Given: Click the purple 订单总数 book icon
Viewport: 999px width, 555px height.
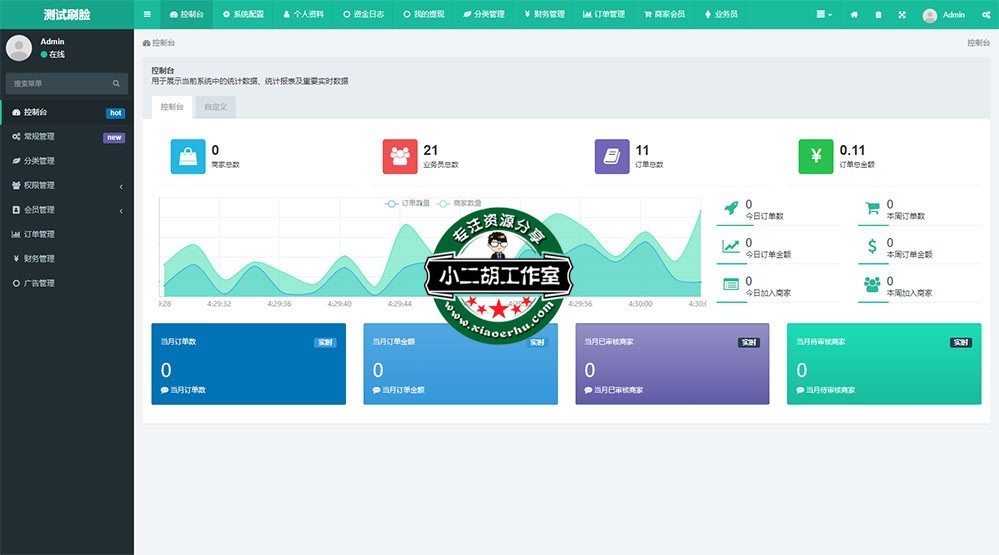Looking at the screenshot, I should (612, 156).
